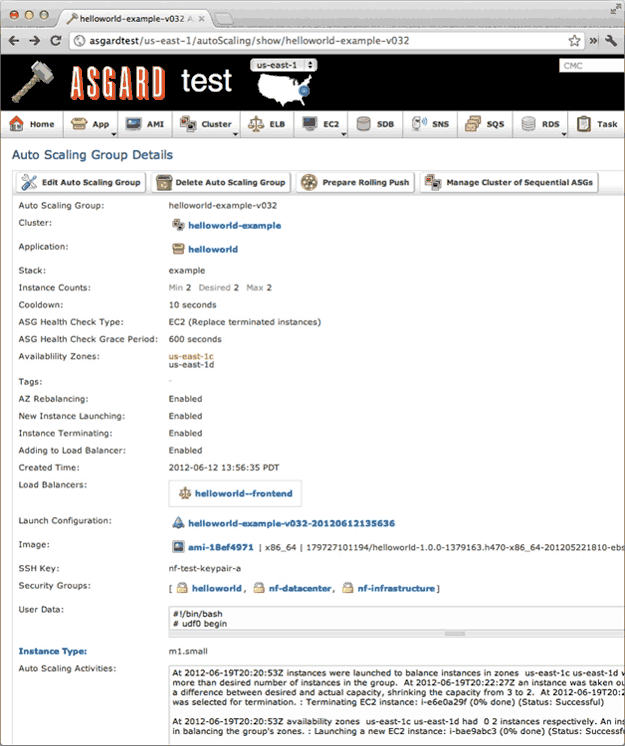Go forward with browser forward arrow

pyautogui.click(x=35, y=40)
